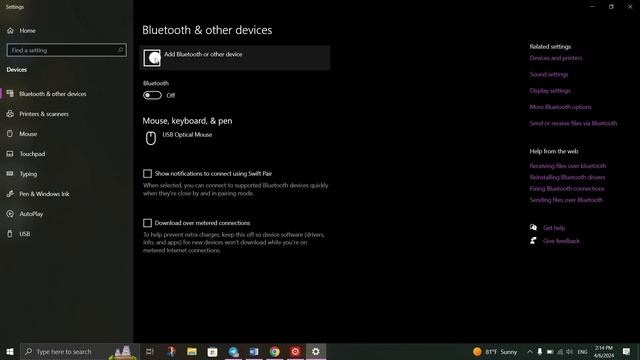640x360 pixels.
Task: Click the Find a setting search box
Action: pos(67,50)
